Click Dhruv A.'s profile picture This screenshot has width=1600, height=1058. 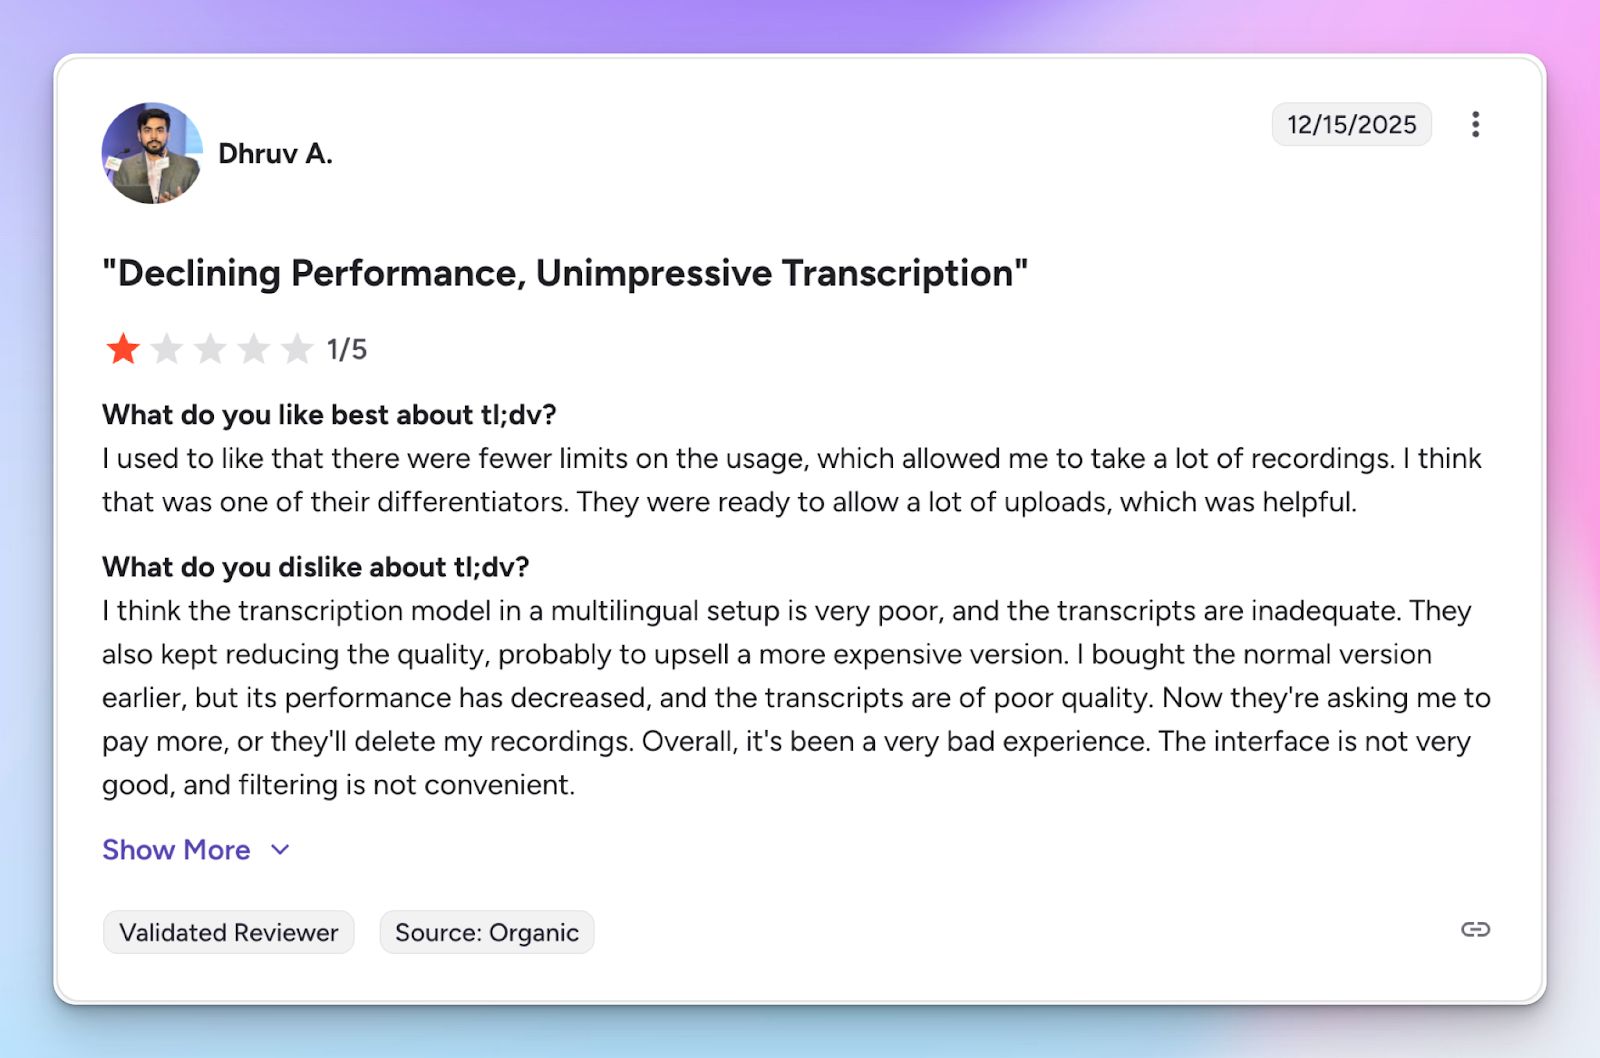pyautogui.click(x=151, y=153)
